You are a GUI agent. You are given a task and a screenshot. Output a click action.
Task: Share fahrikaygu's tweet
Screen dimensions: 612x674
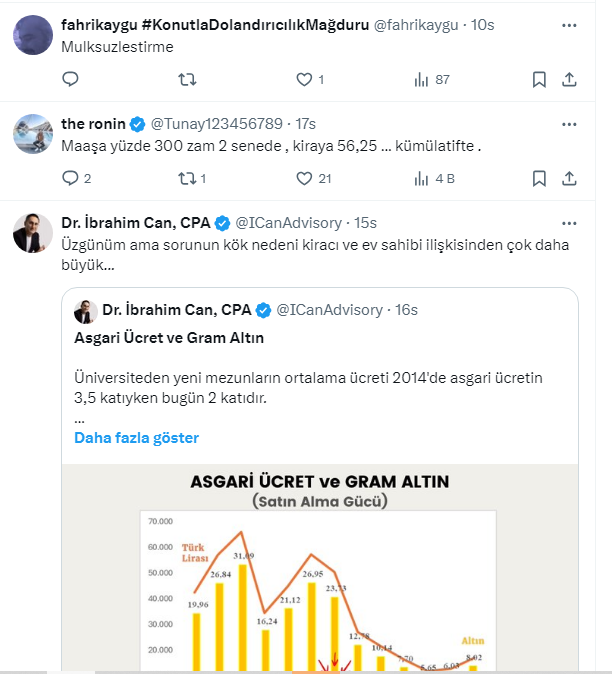pos(569,79)
